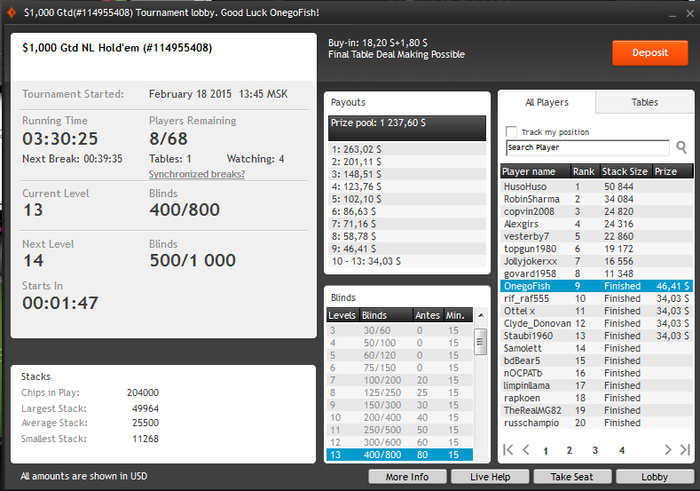Select player Alexgirs row
This screenshot has height=491, width=700.
click(596, 224)
